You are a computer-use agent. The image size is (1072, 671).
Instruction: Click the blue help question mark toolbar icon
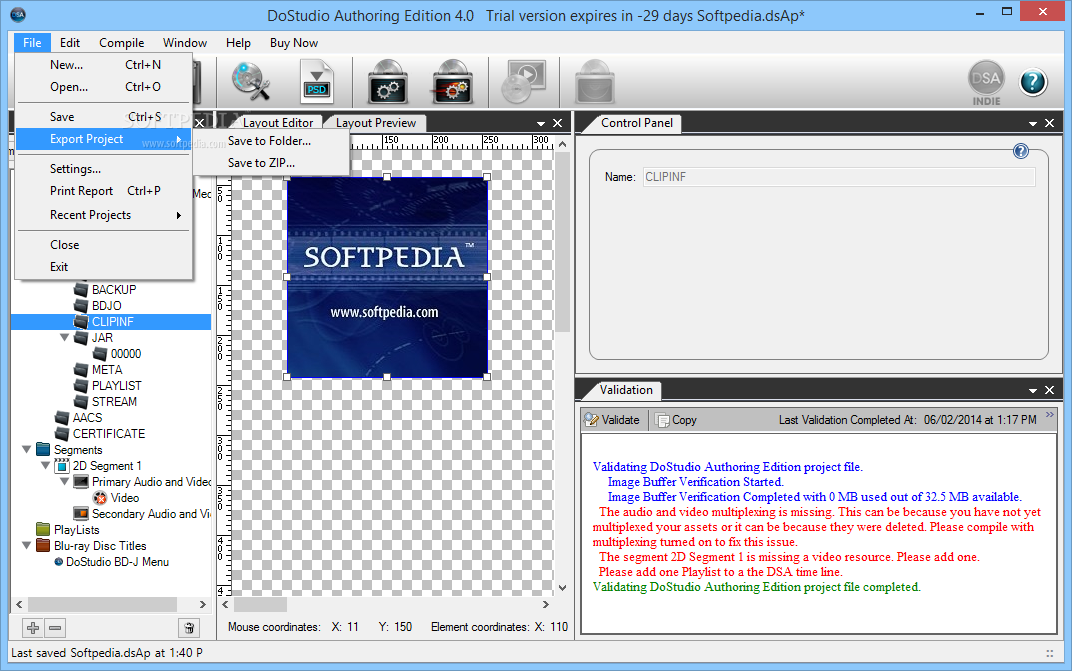[1033, 82]
